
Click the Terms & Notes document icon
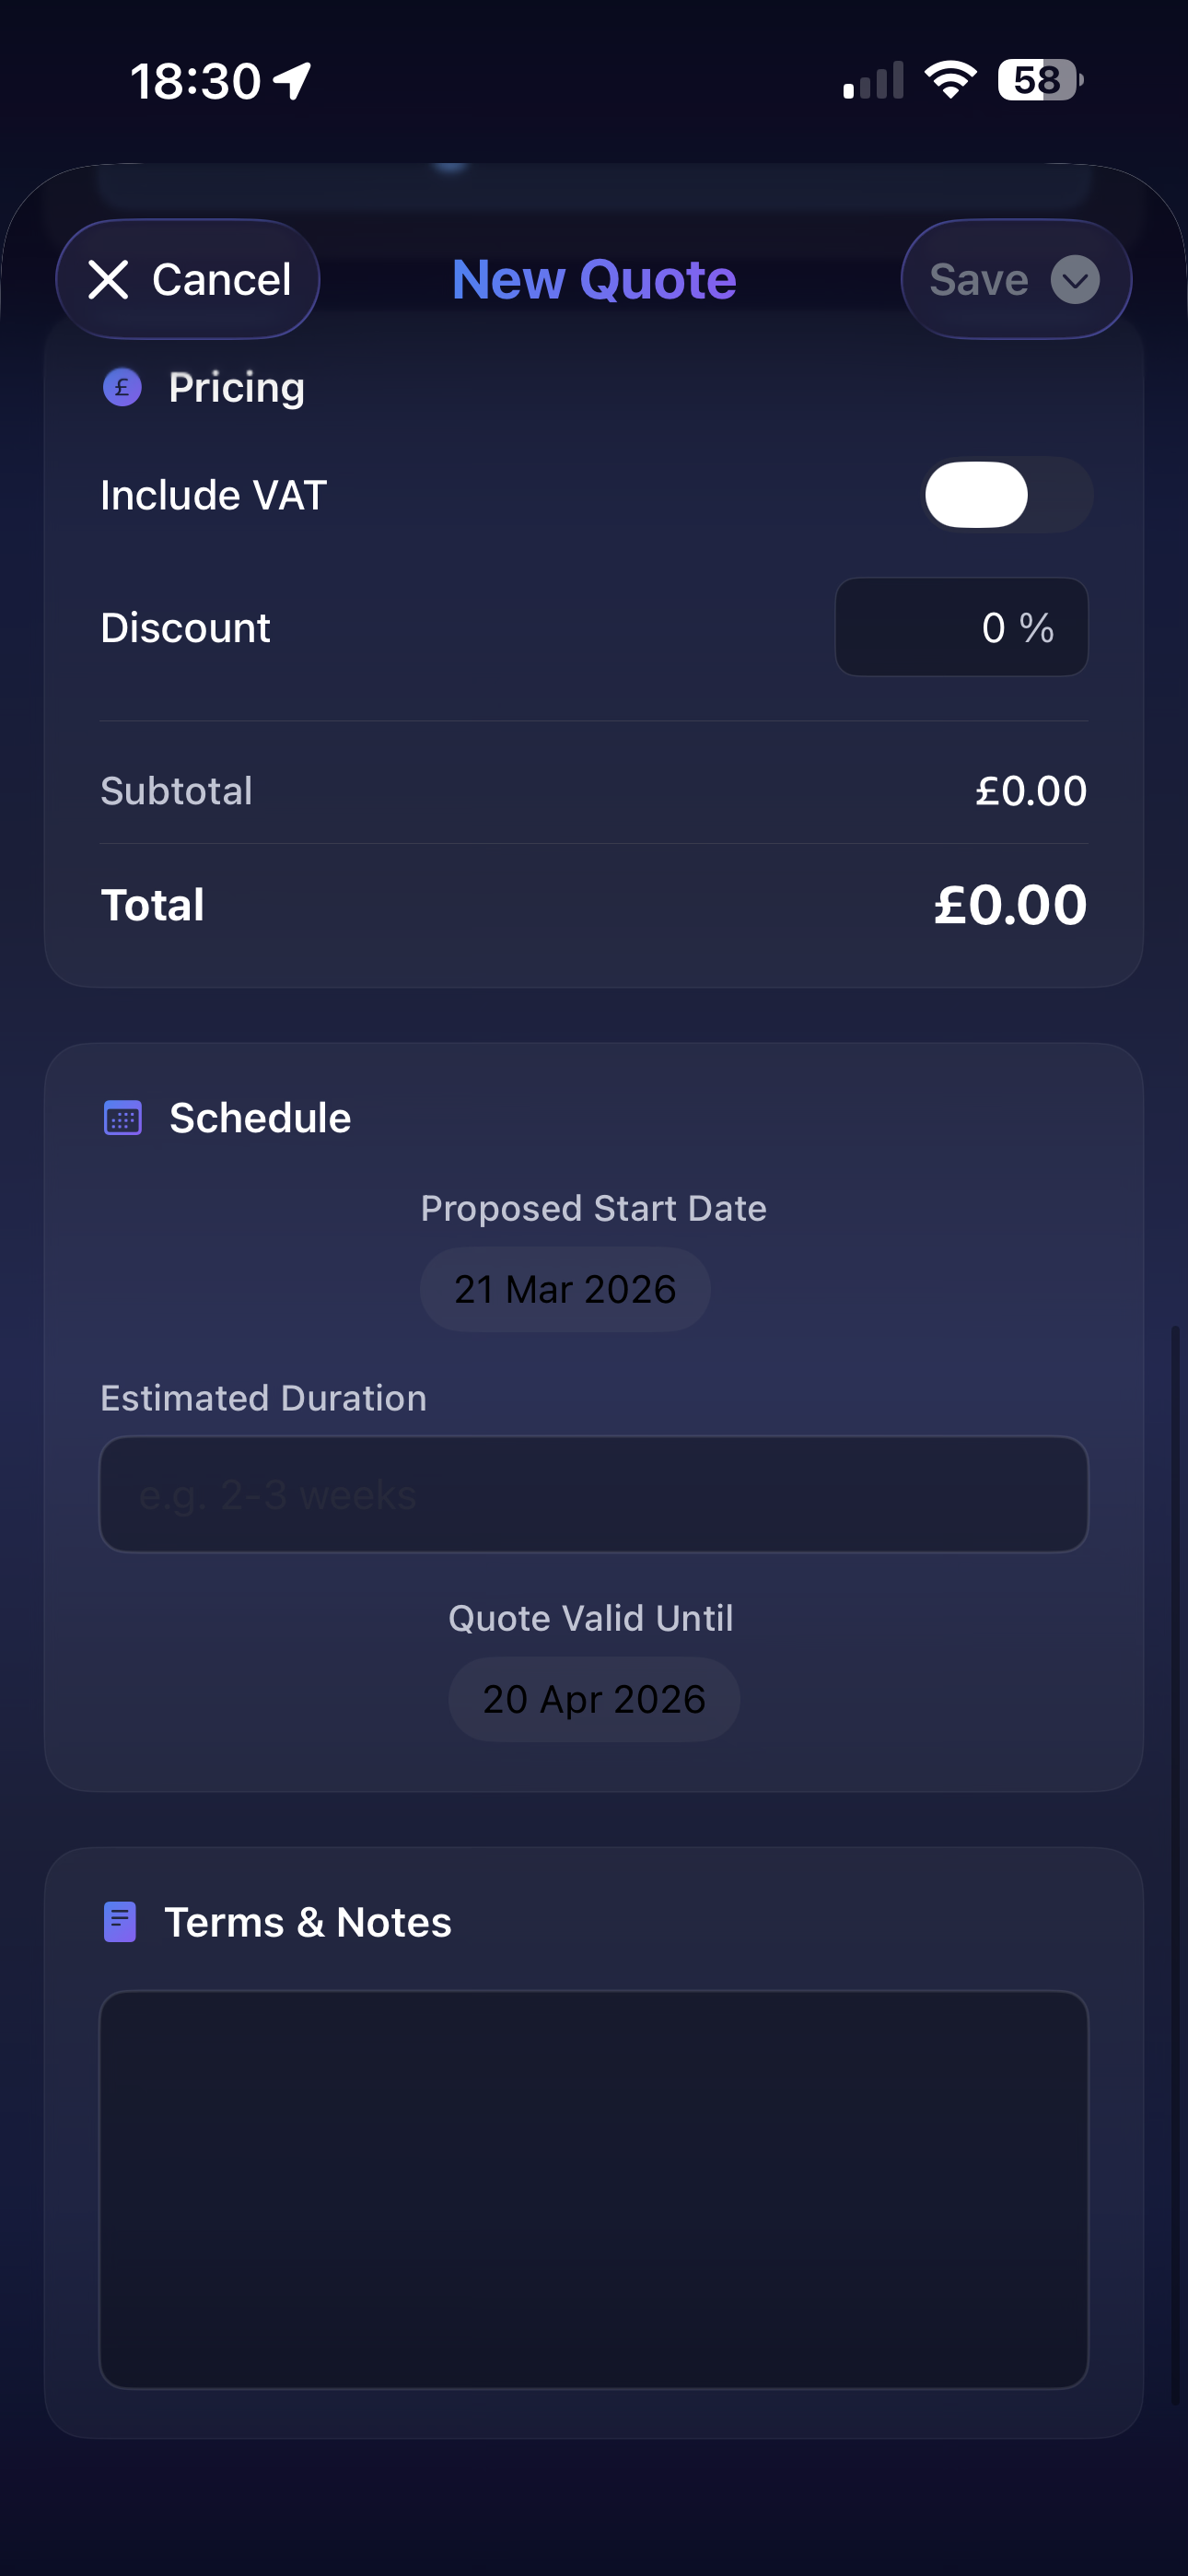[120, 1922]
